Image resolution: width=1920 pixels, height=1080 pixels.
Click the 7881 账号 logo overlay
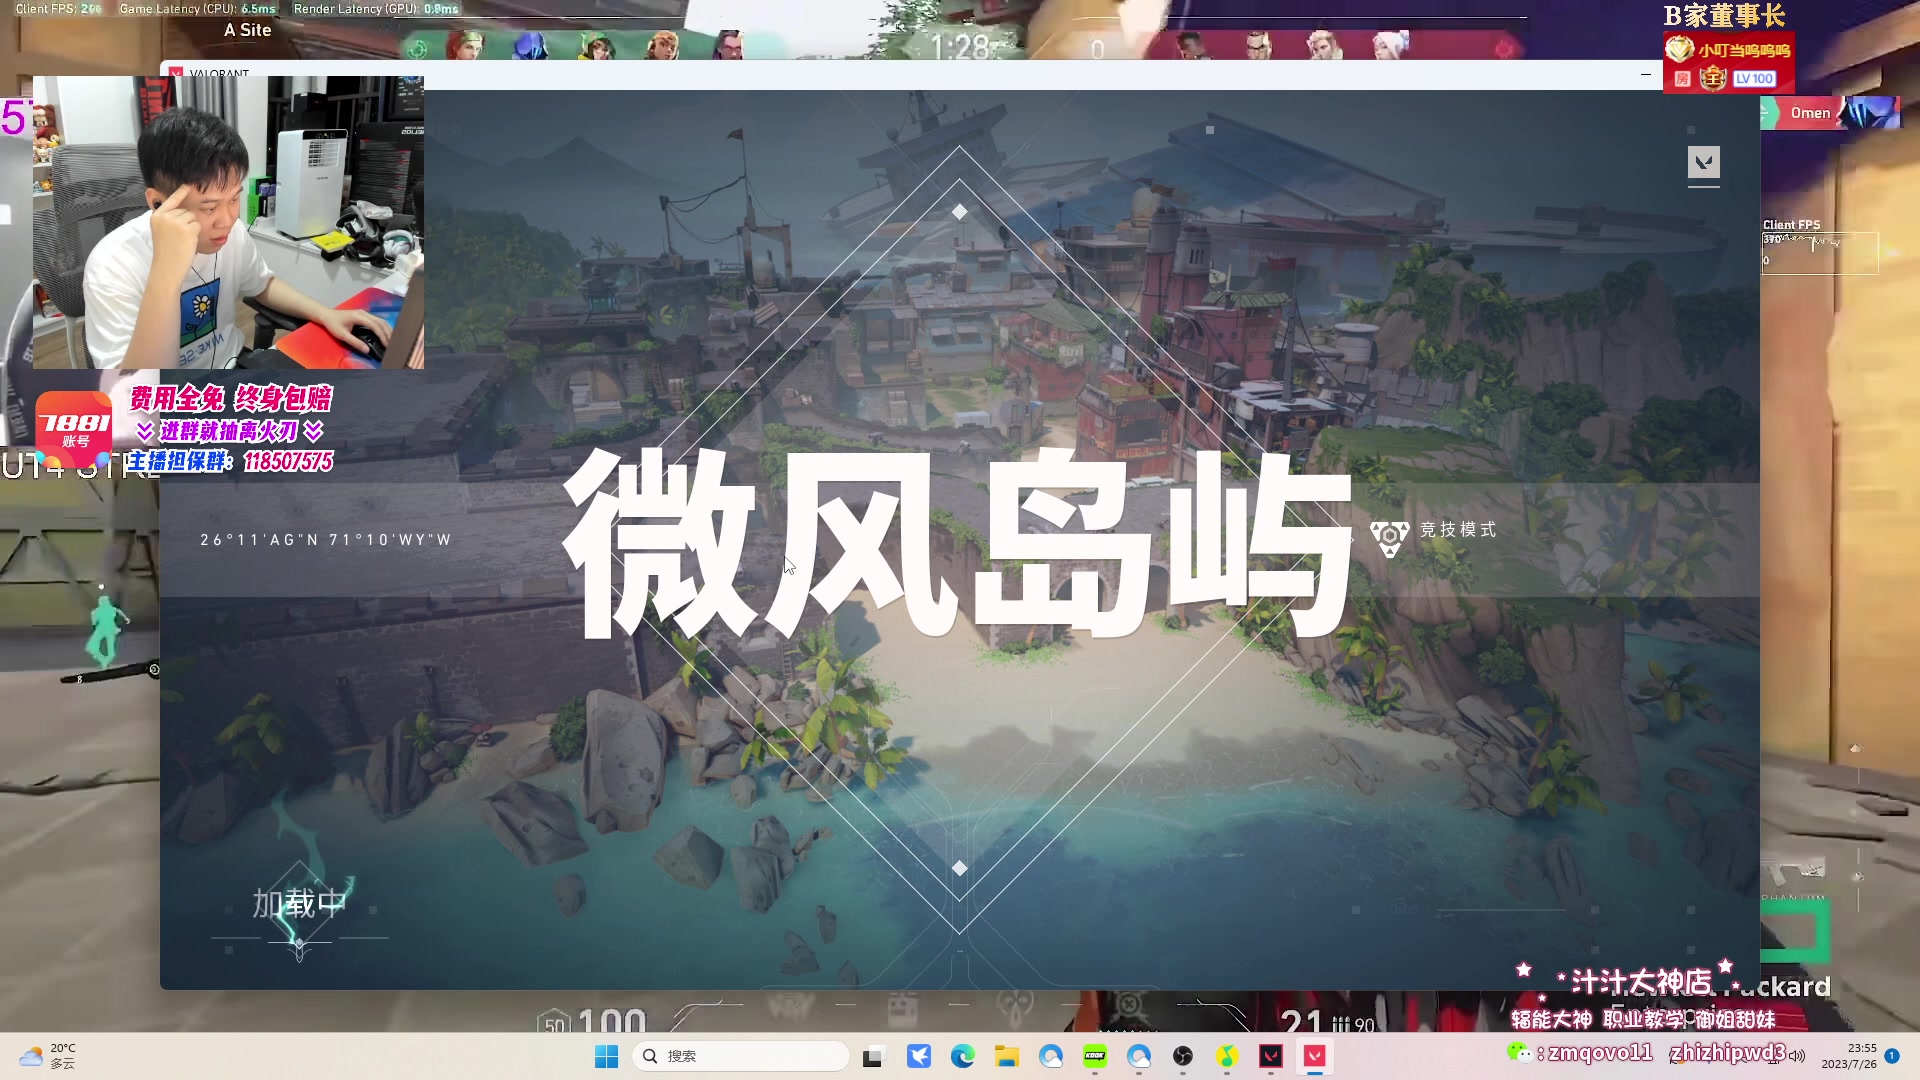coord(75,429)
